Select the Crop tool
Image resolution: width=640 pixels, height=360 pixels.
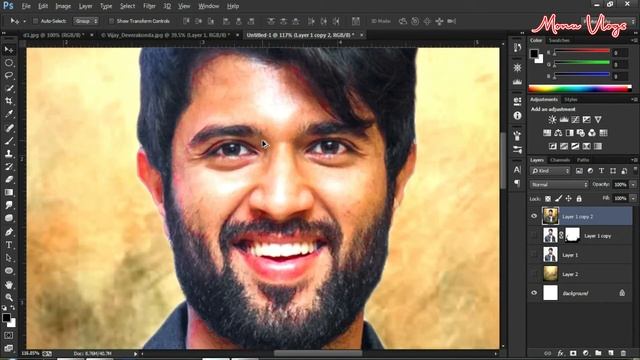pos(9,101)
